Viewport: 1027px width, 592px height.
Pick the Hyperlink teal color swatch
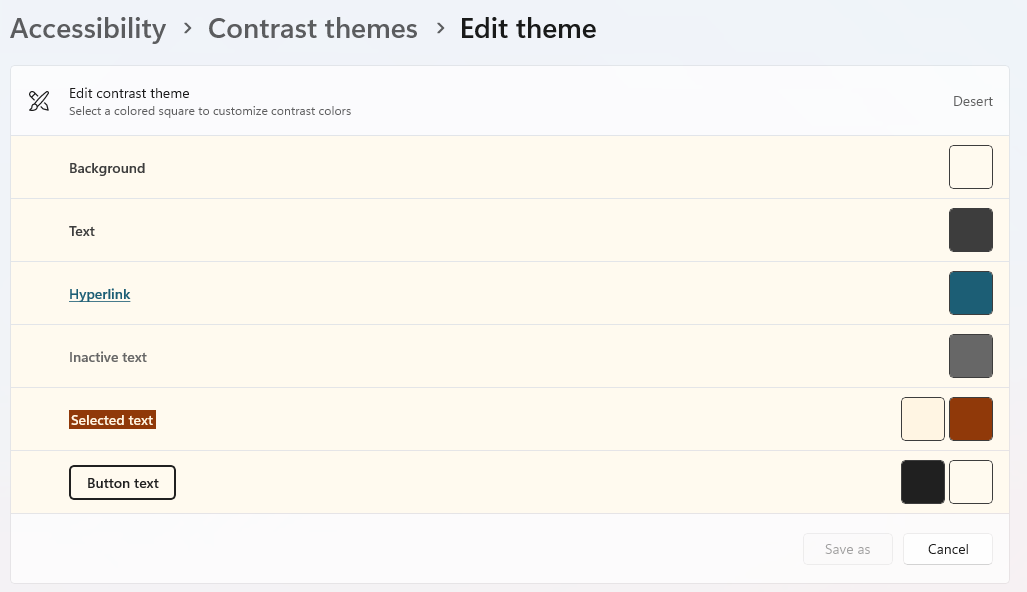tap(970, 293)
